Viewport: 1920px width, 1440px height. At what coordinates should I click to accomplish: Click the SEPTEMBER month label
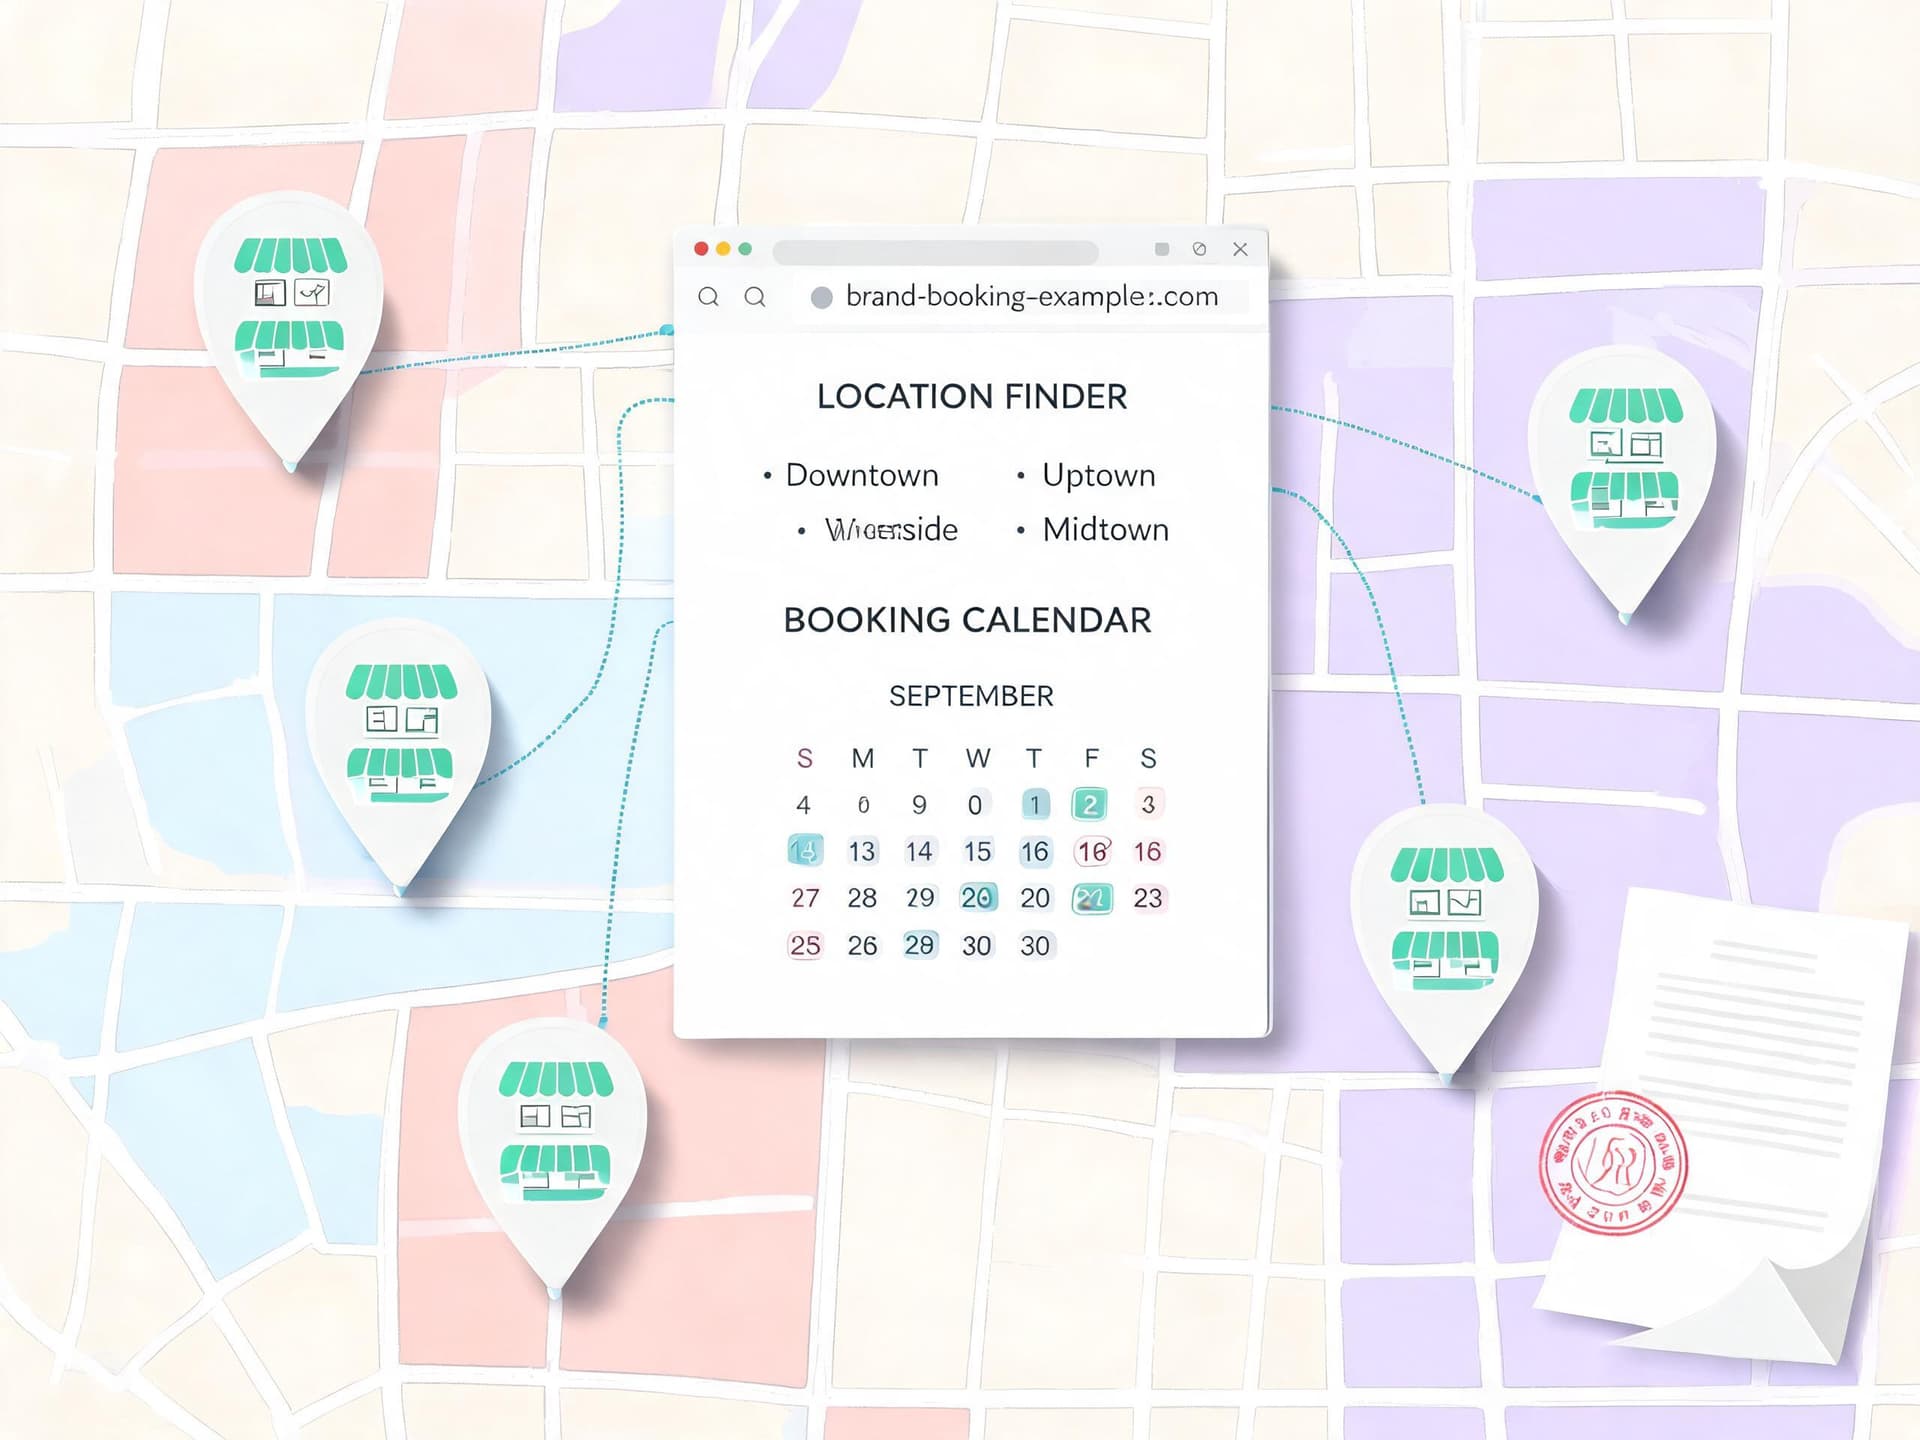coord(971,696)
